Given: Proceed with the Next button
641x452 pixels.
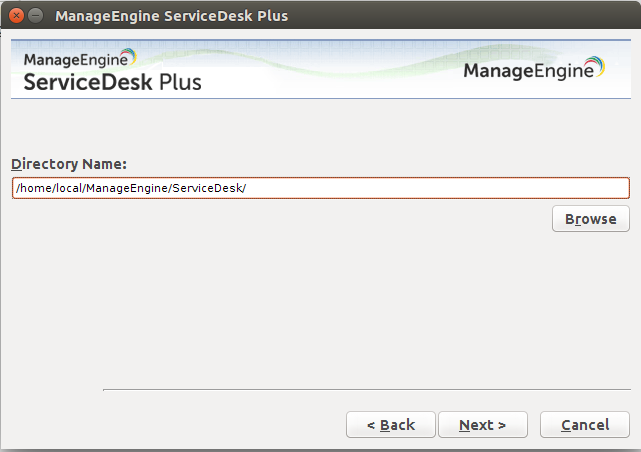Looking at the screenshot, I should point(482,425).
